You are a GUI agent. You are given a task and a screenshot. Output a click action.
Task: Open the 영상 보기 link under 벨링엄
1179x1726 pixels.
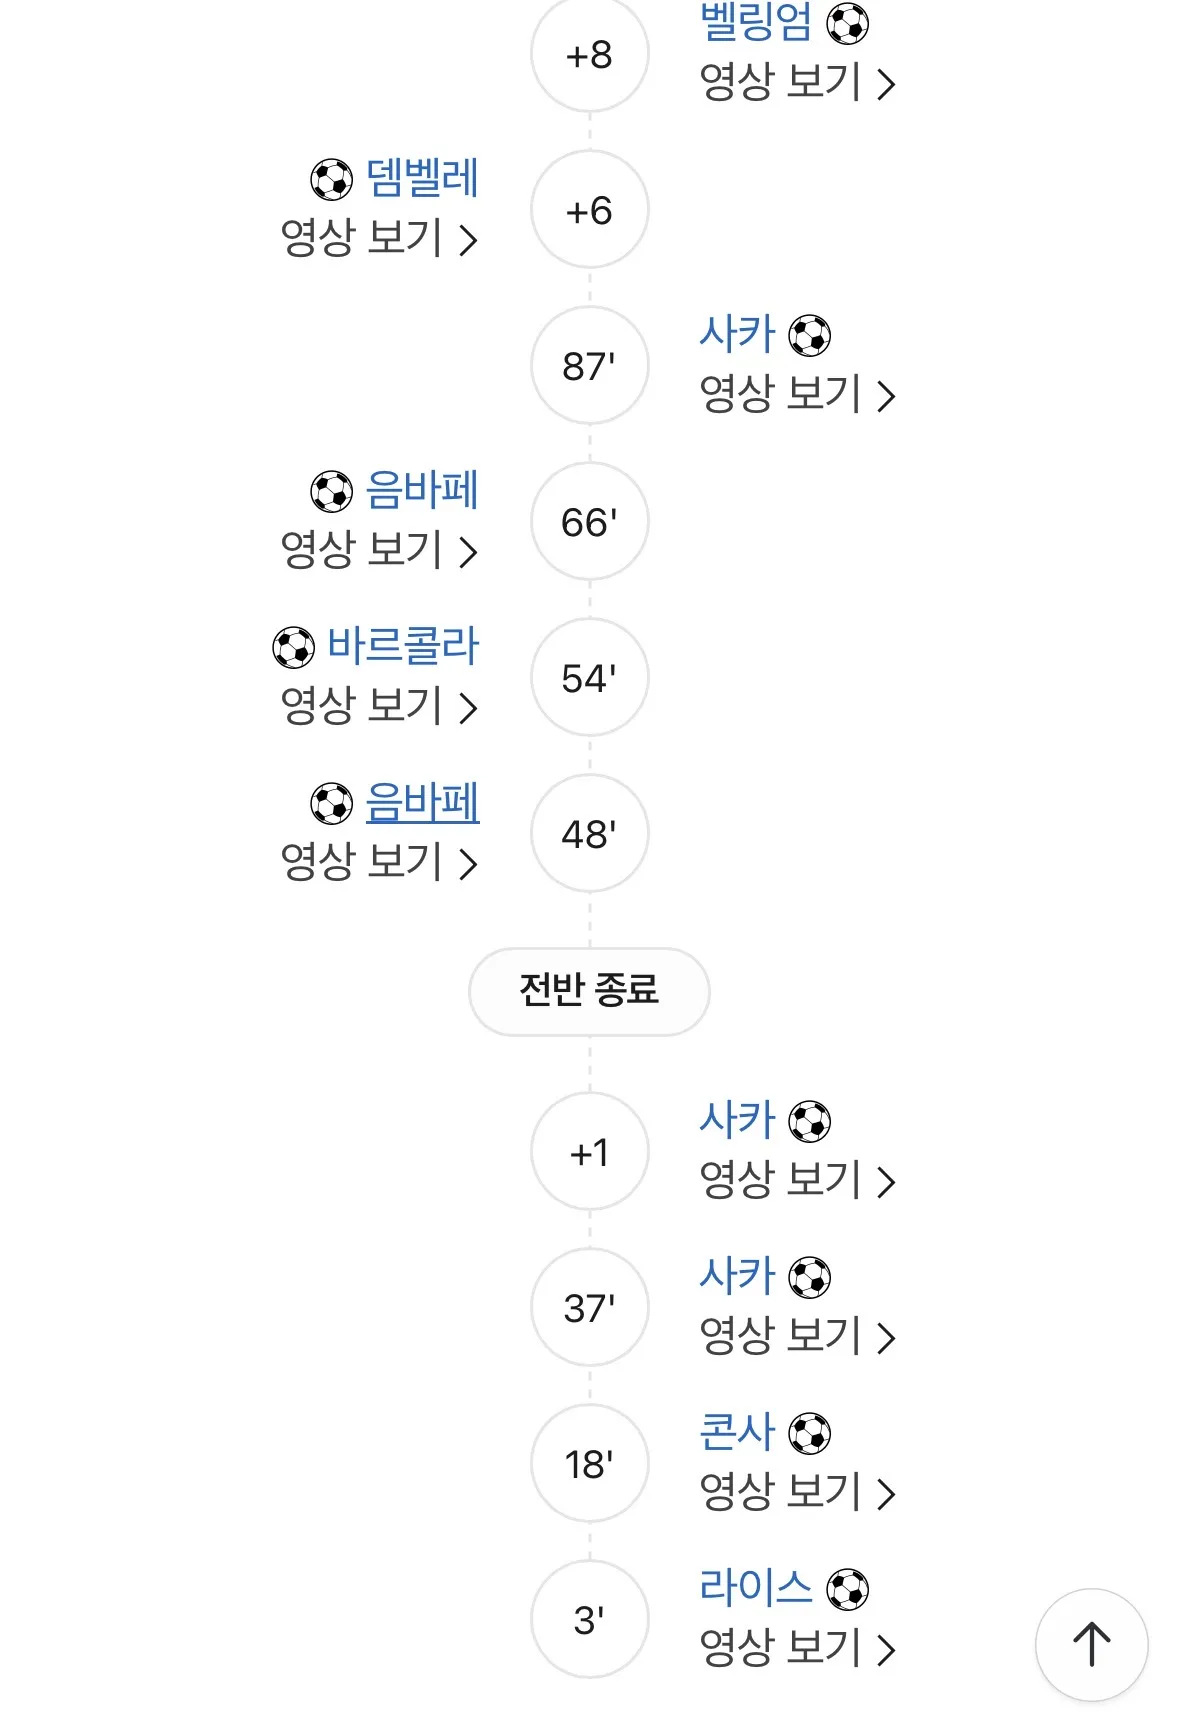pyautogui.click(x=797, y=82)
